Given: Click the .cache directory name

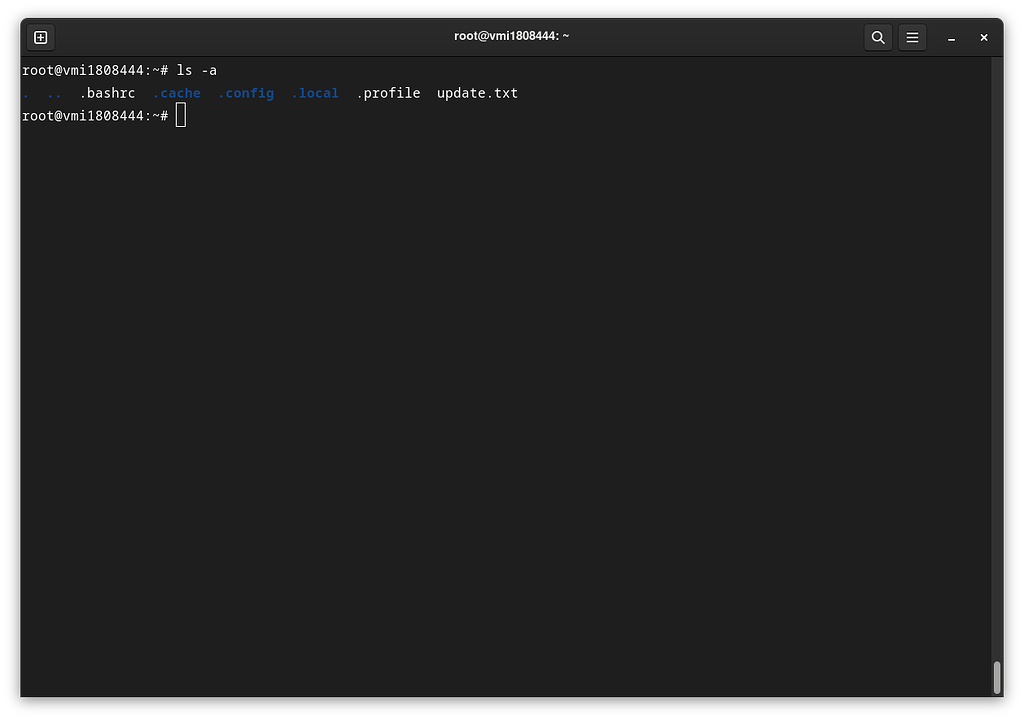Looking at the screenshot, I should pos(176,93).
